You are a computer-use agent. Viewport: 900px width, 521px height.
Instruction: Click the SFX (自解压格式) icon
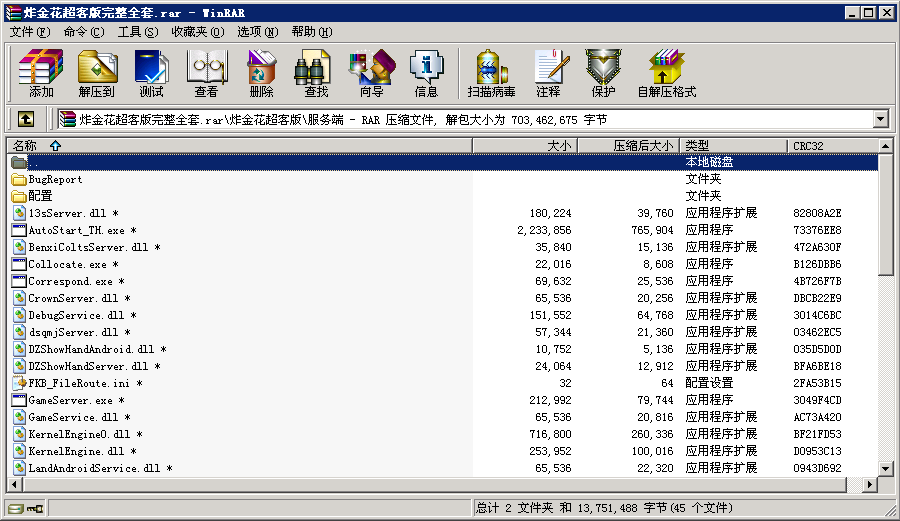666,74
